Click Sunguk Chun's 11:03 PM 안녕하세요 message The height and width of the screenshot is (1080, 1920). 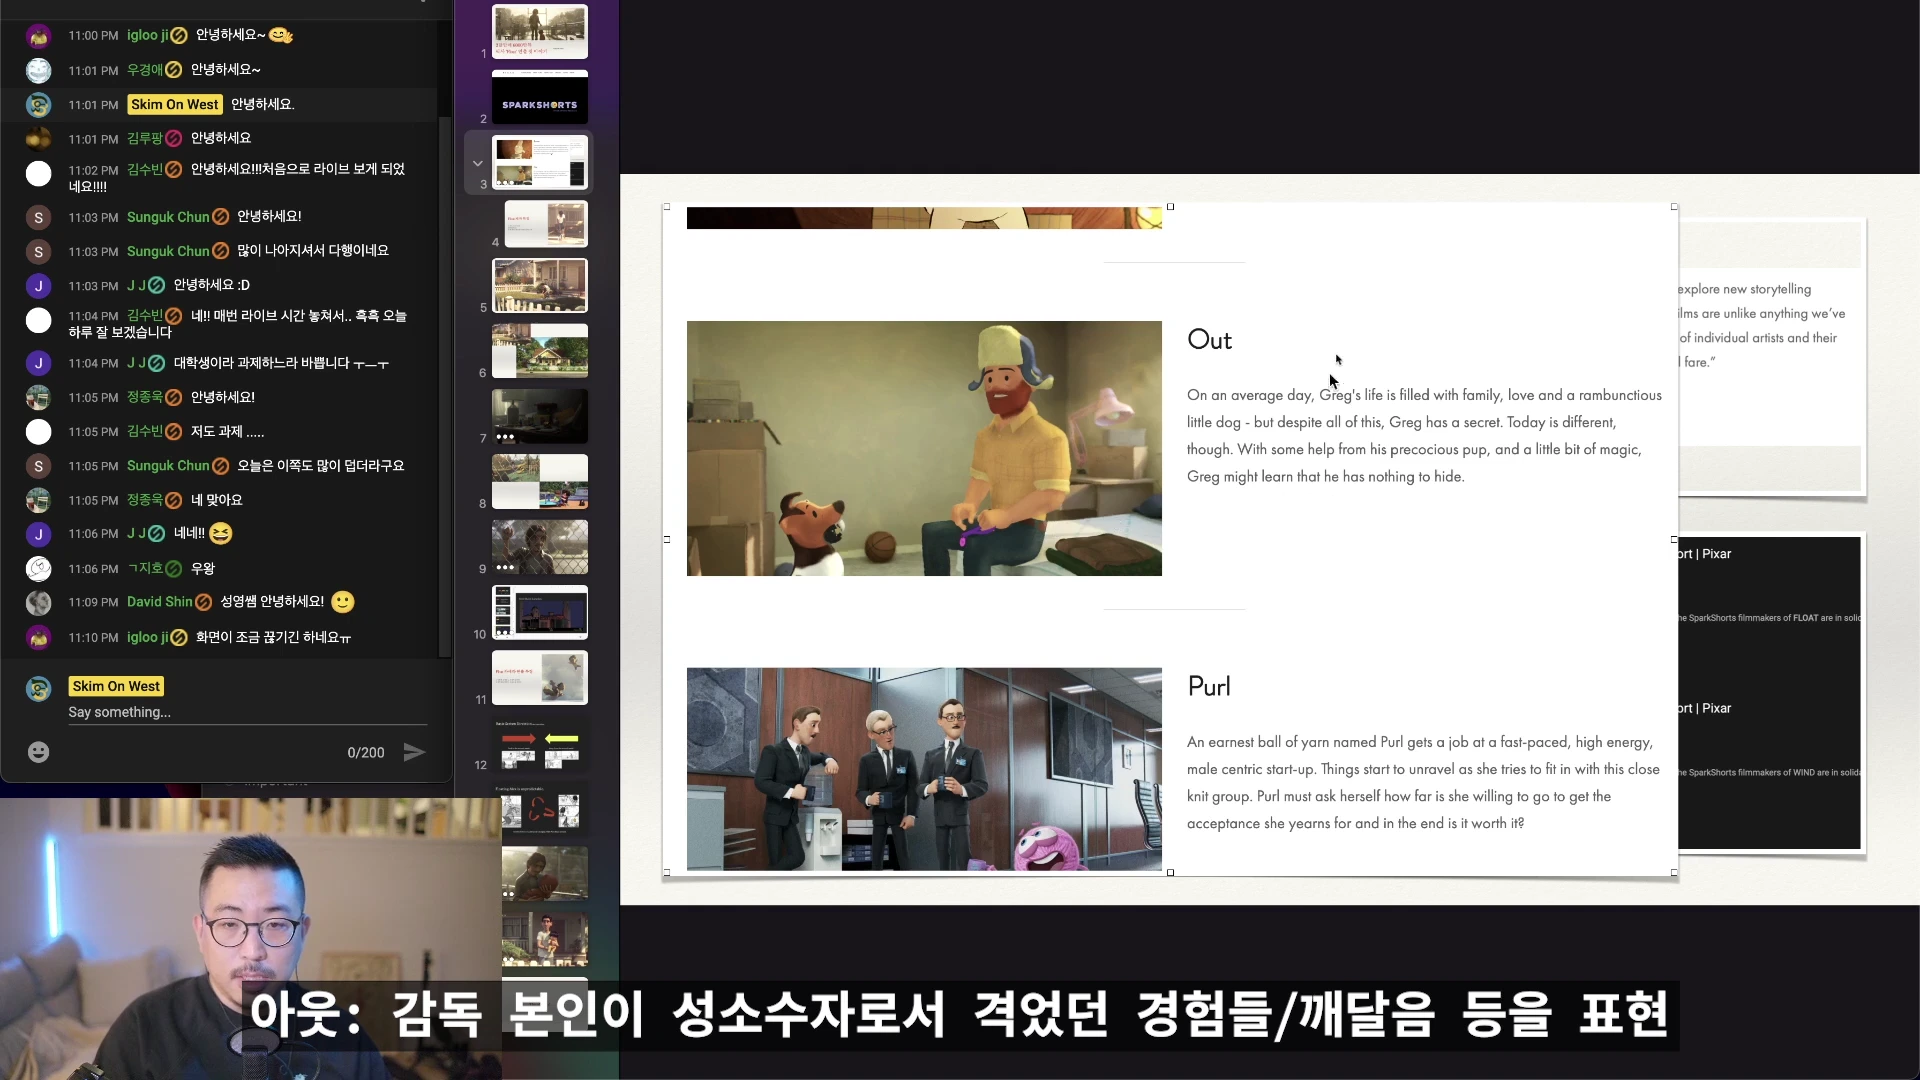[269, 217]
